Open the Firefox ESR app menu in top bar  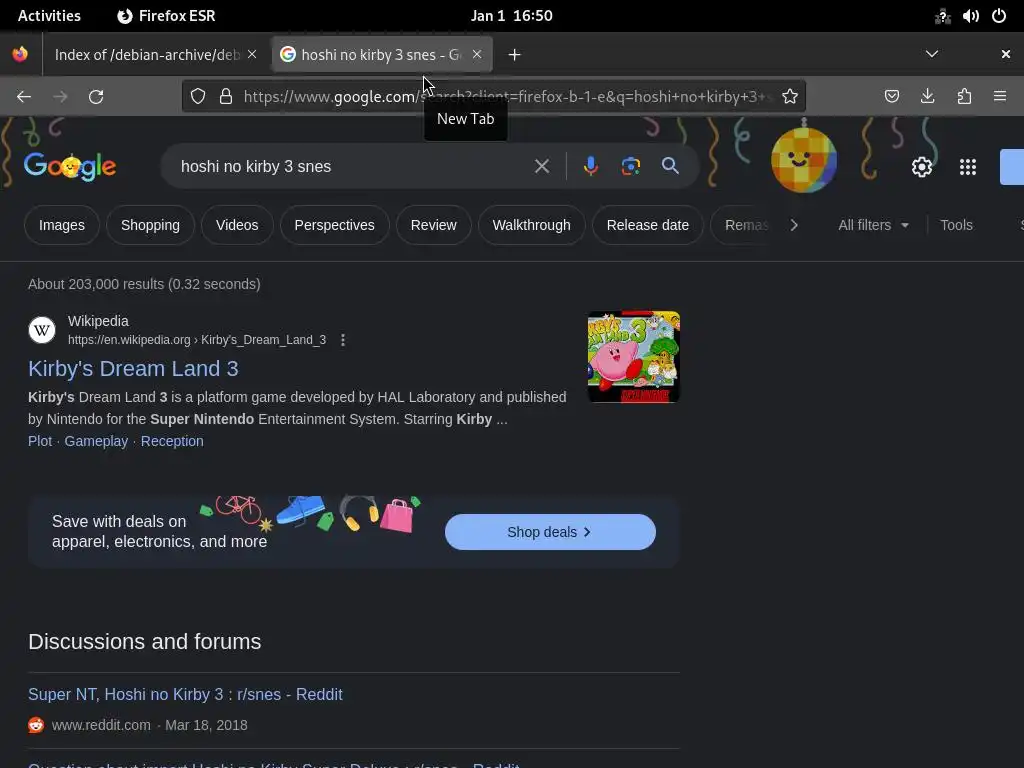[x=167, y=16]
